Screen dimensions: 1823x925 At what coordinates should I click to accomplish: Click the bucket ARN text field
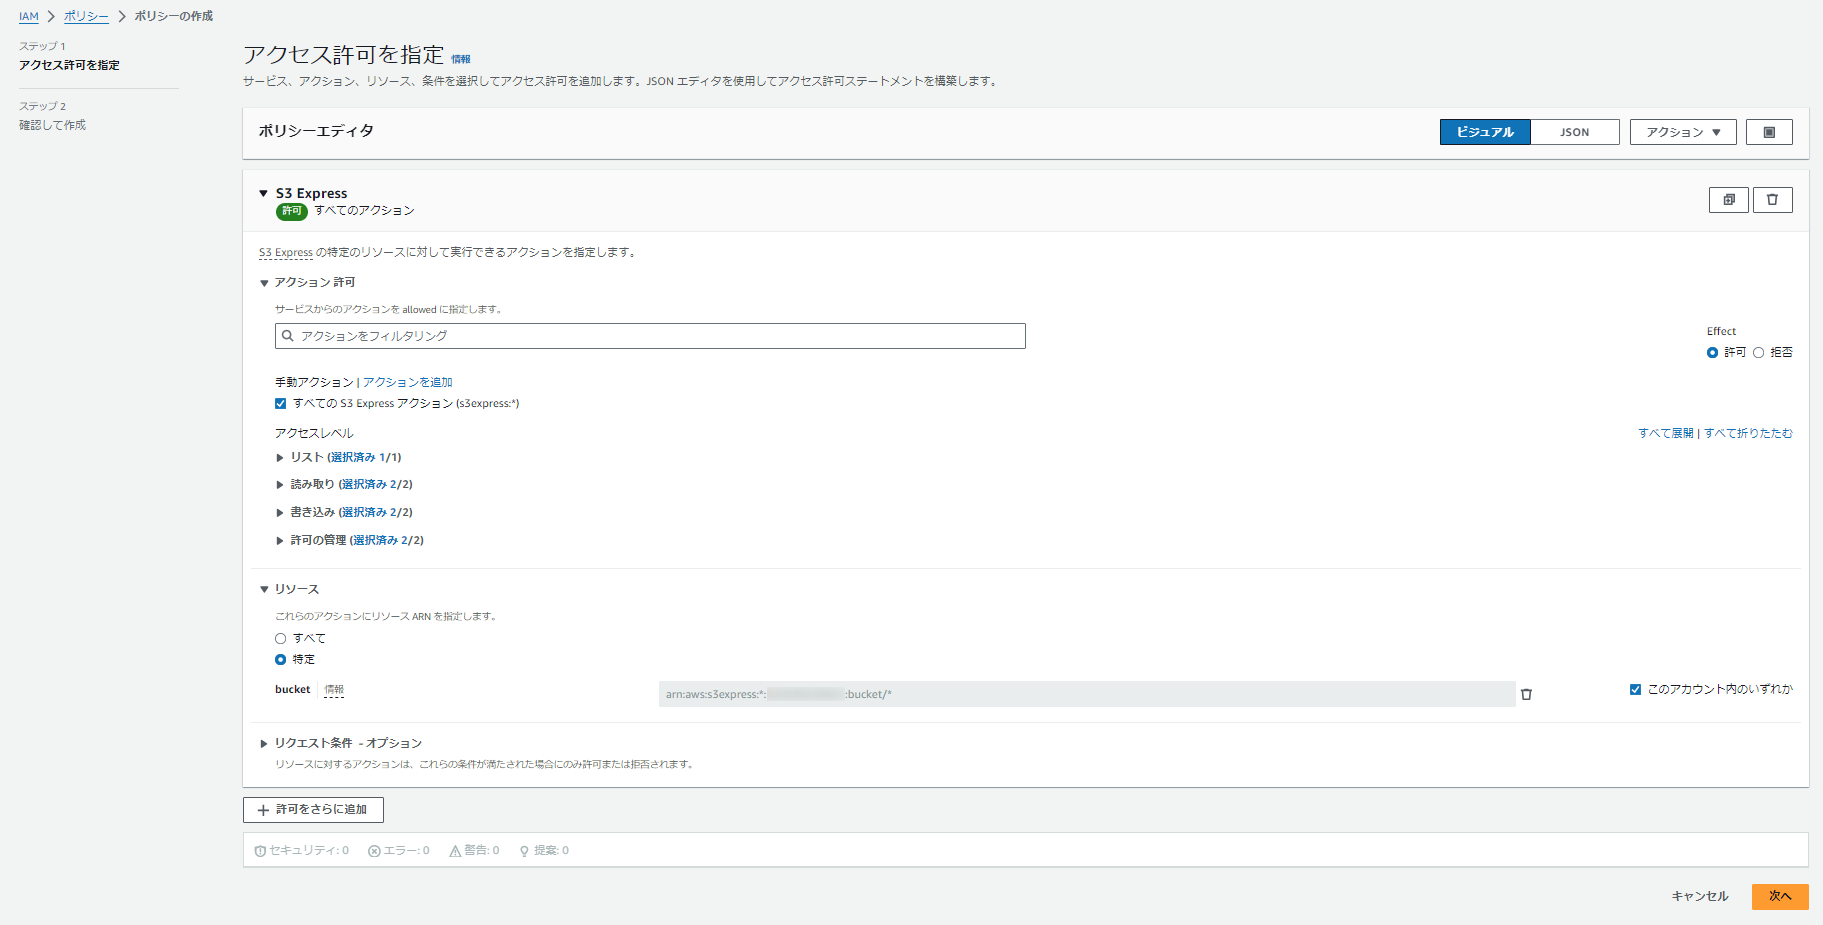pos(1087,694)
